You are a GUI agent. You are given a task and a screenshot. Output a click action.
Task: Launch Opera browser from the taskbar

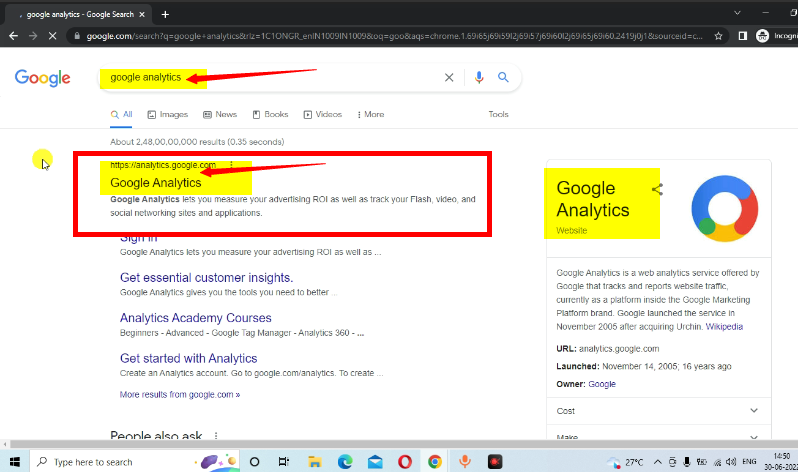(x=405, y=462)
